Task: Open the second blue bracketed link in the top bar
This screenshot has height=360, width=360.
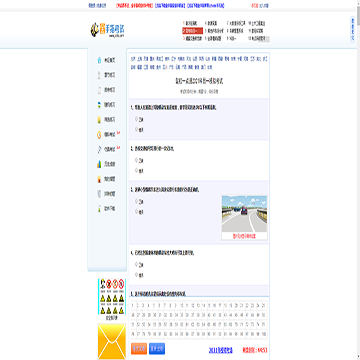Action: 206,6
